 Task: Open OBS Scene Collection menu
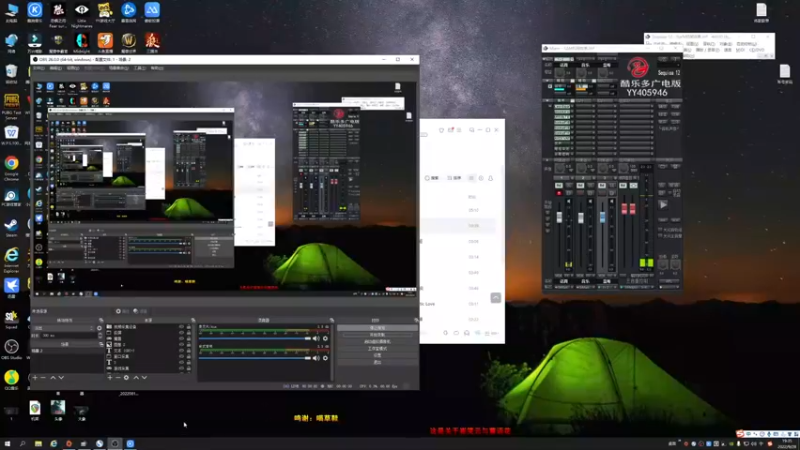tap(118, 68)
